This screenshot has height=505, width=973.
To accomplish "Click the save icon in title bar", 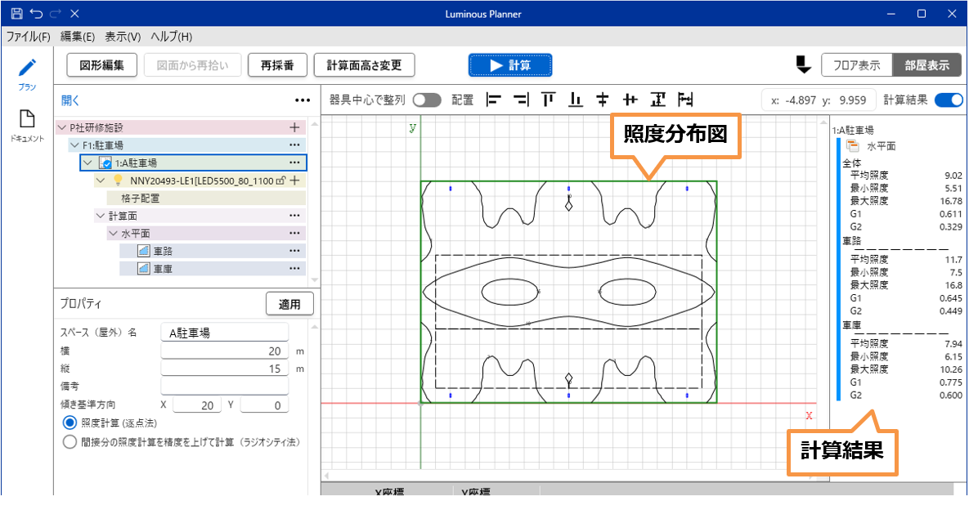I will click(x=16, y=14).
